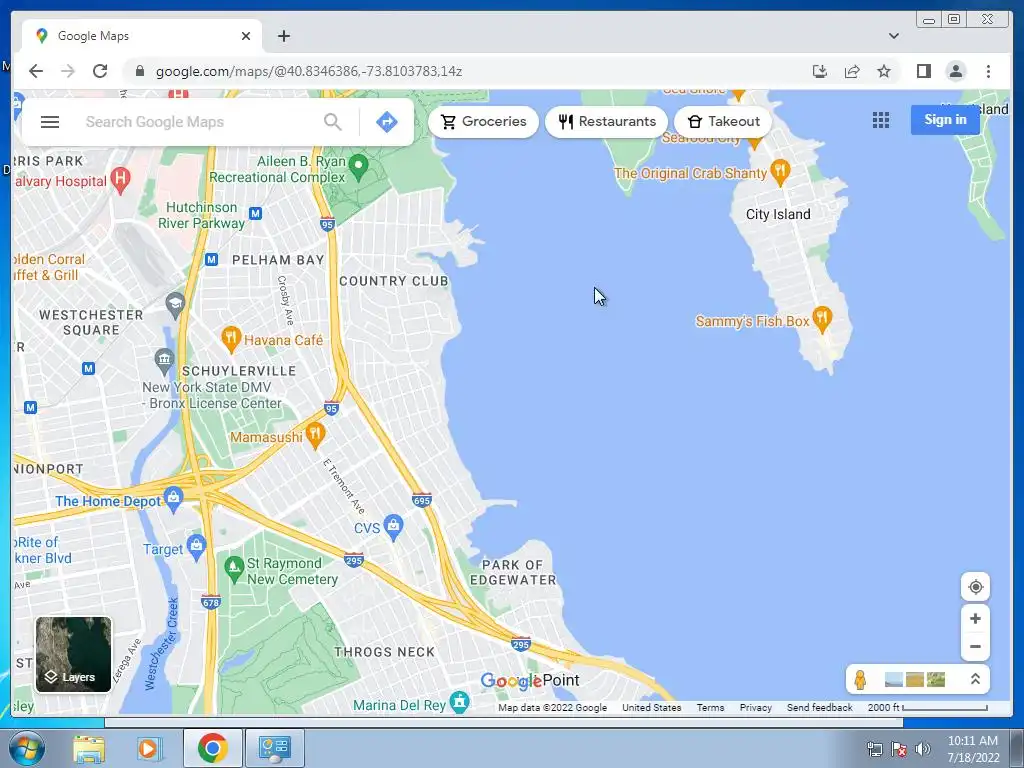Bookmark this page with the star
Screen dimensions: 1024x768
coord(884,71)
